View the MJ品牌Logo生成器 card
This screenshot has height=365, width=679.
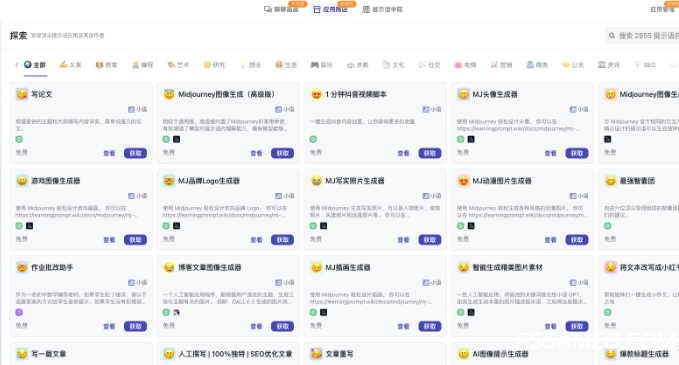[x=256, y=239]
